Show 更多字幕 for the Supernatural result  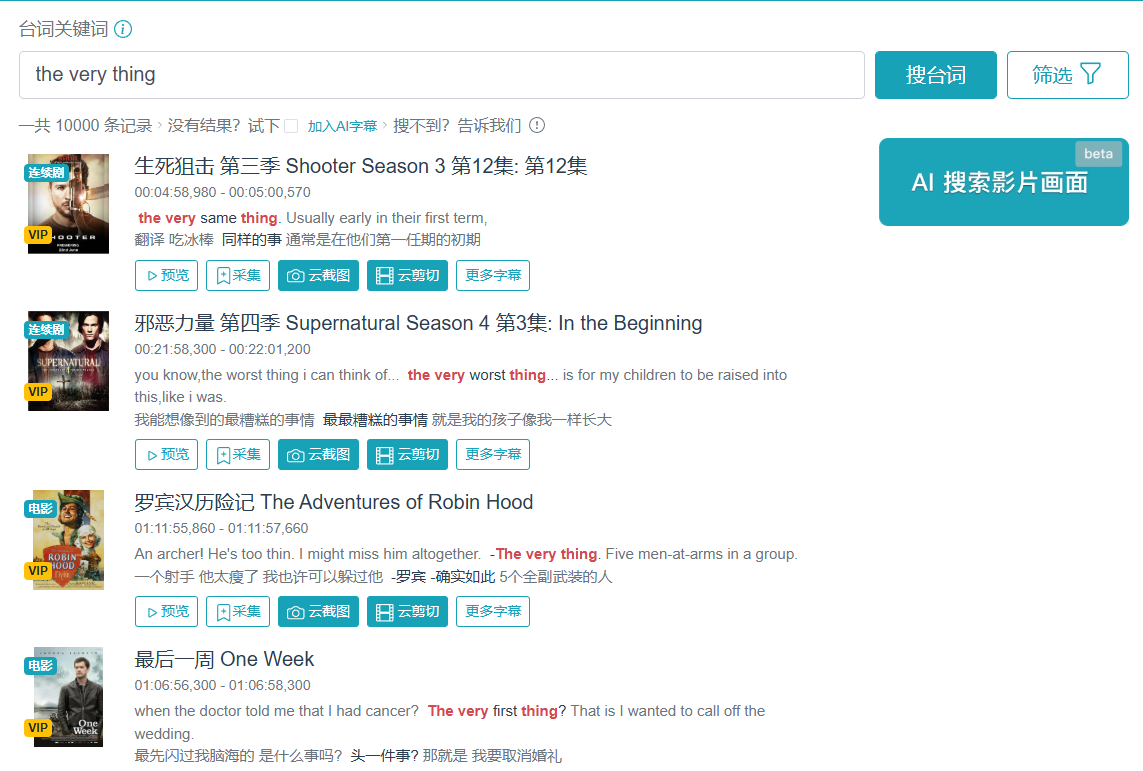pyautogui.click(x=493, y=455)
